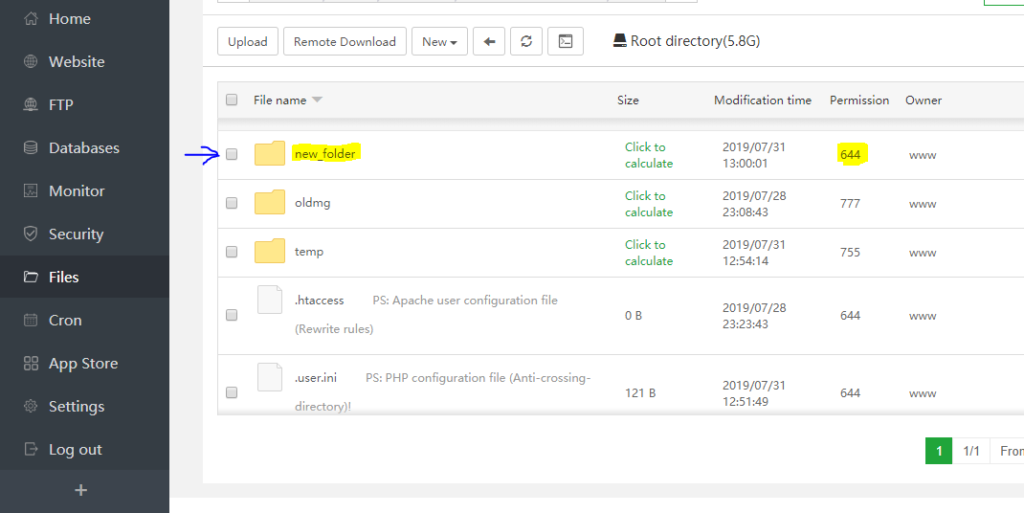1024x513 pixels.
Task: Open the oldmg directory name
Action: click(x=312, y=203)
